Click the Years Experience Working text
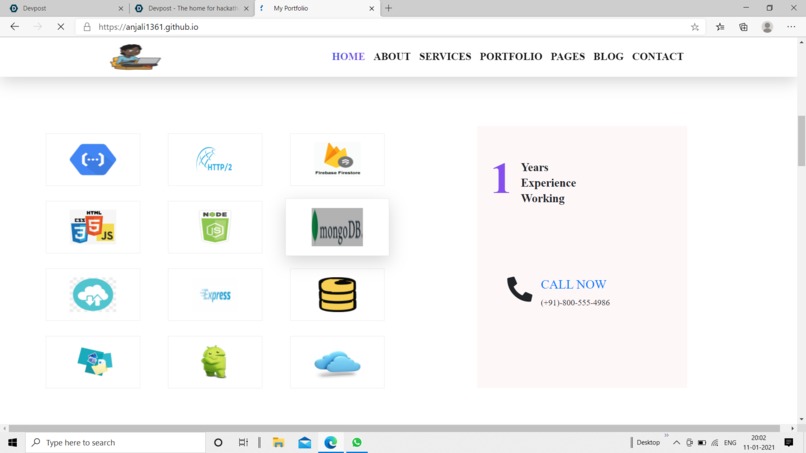 [x=548, y=183]
